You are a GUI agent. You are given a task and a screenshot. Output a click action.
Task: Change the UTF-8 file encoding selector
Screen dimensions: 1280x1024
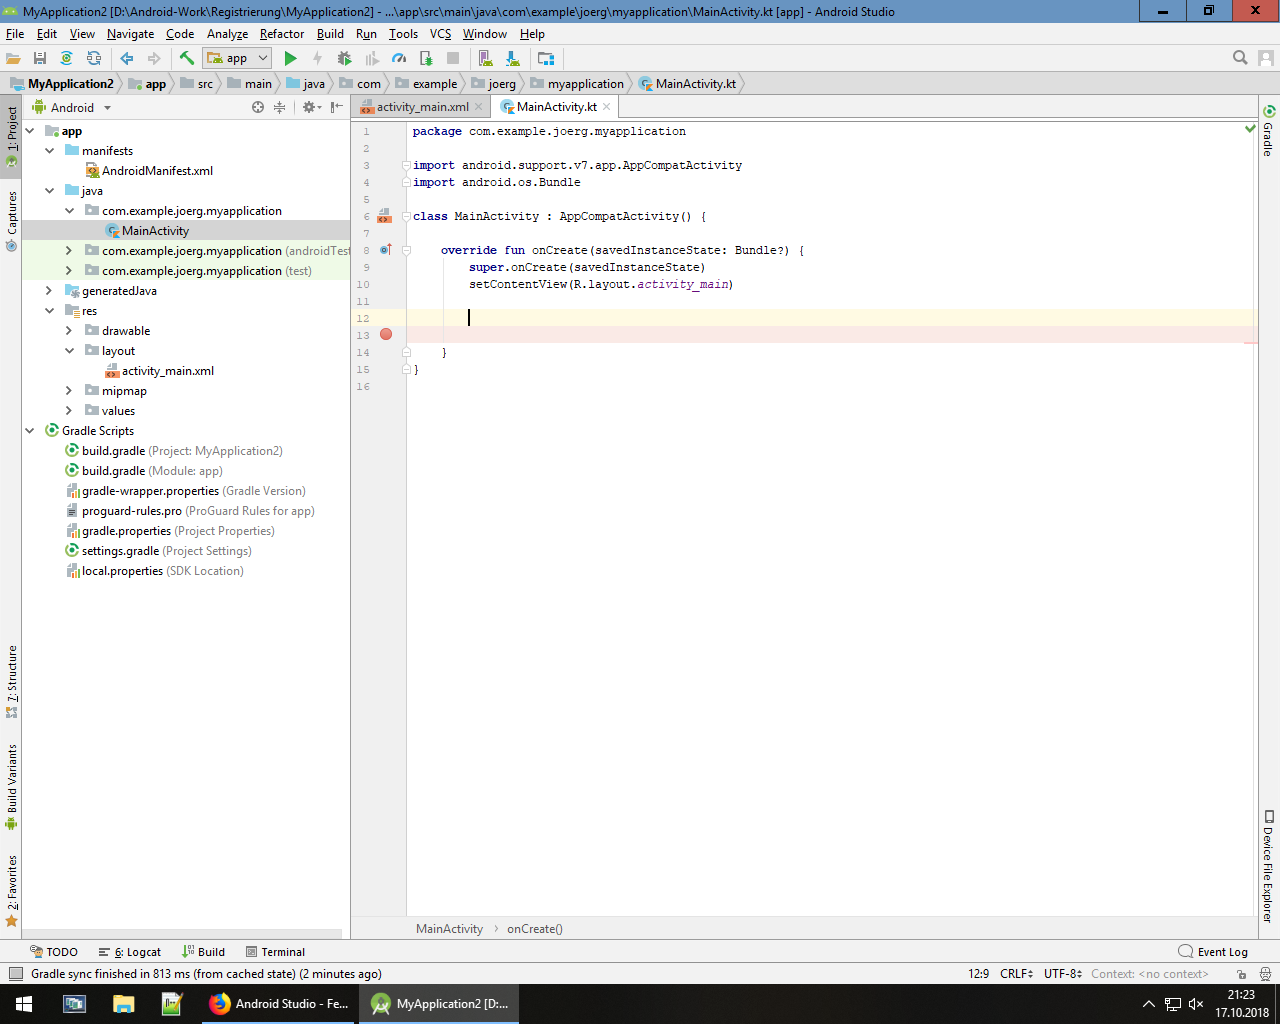[x=1062, y=974]
